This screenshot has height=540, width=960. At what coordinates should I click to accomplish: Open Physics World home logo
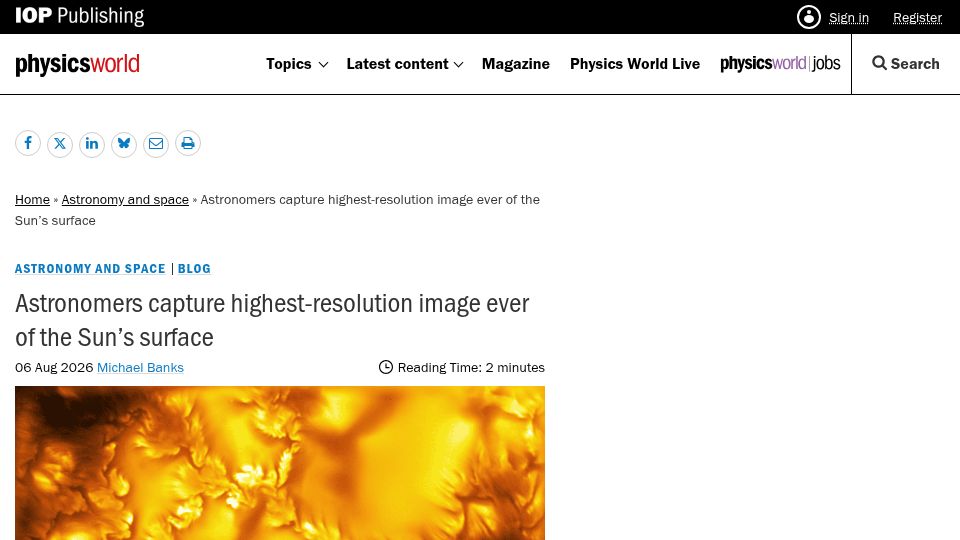[77, 64]
